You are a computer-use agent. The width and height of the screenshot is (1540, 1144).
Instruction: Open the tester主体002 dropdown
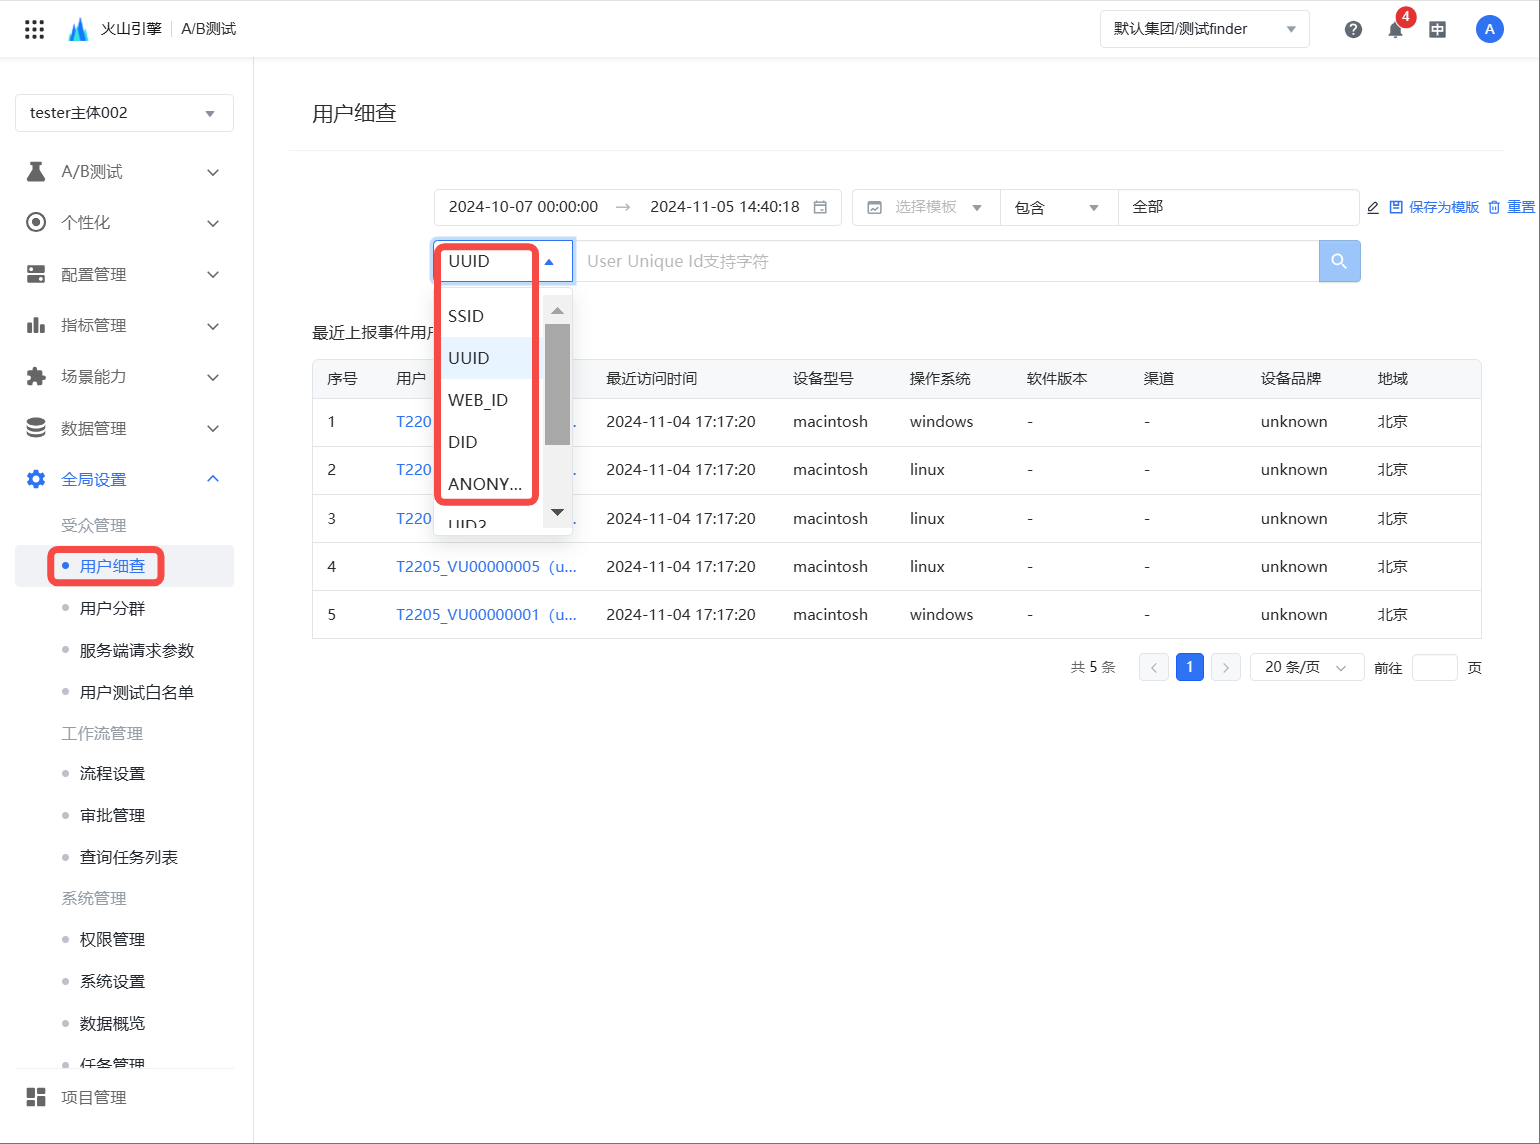(124, 113)
